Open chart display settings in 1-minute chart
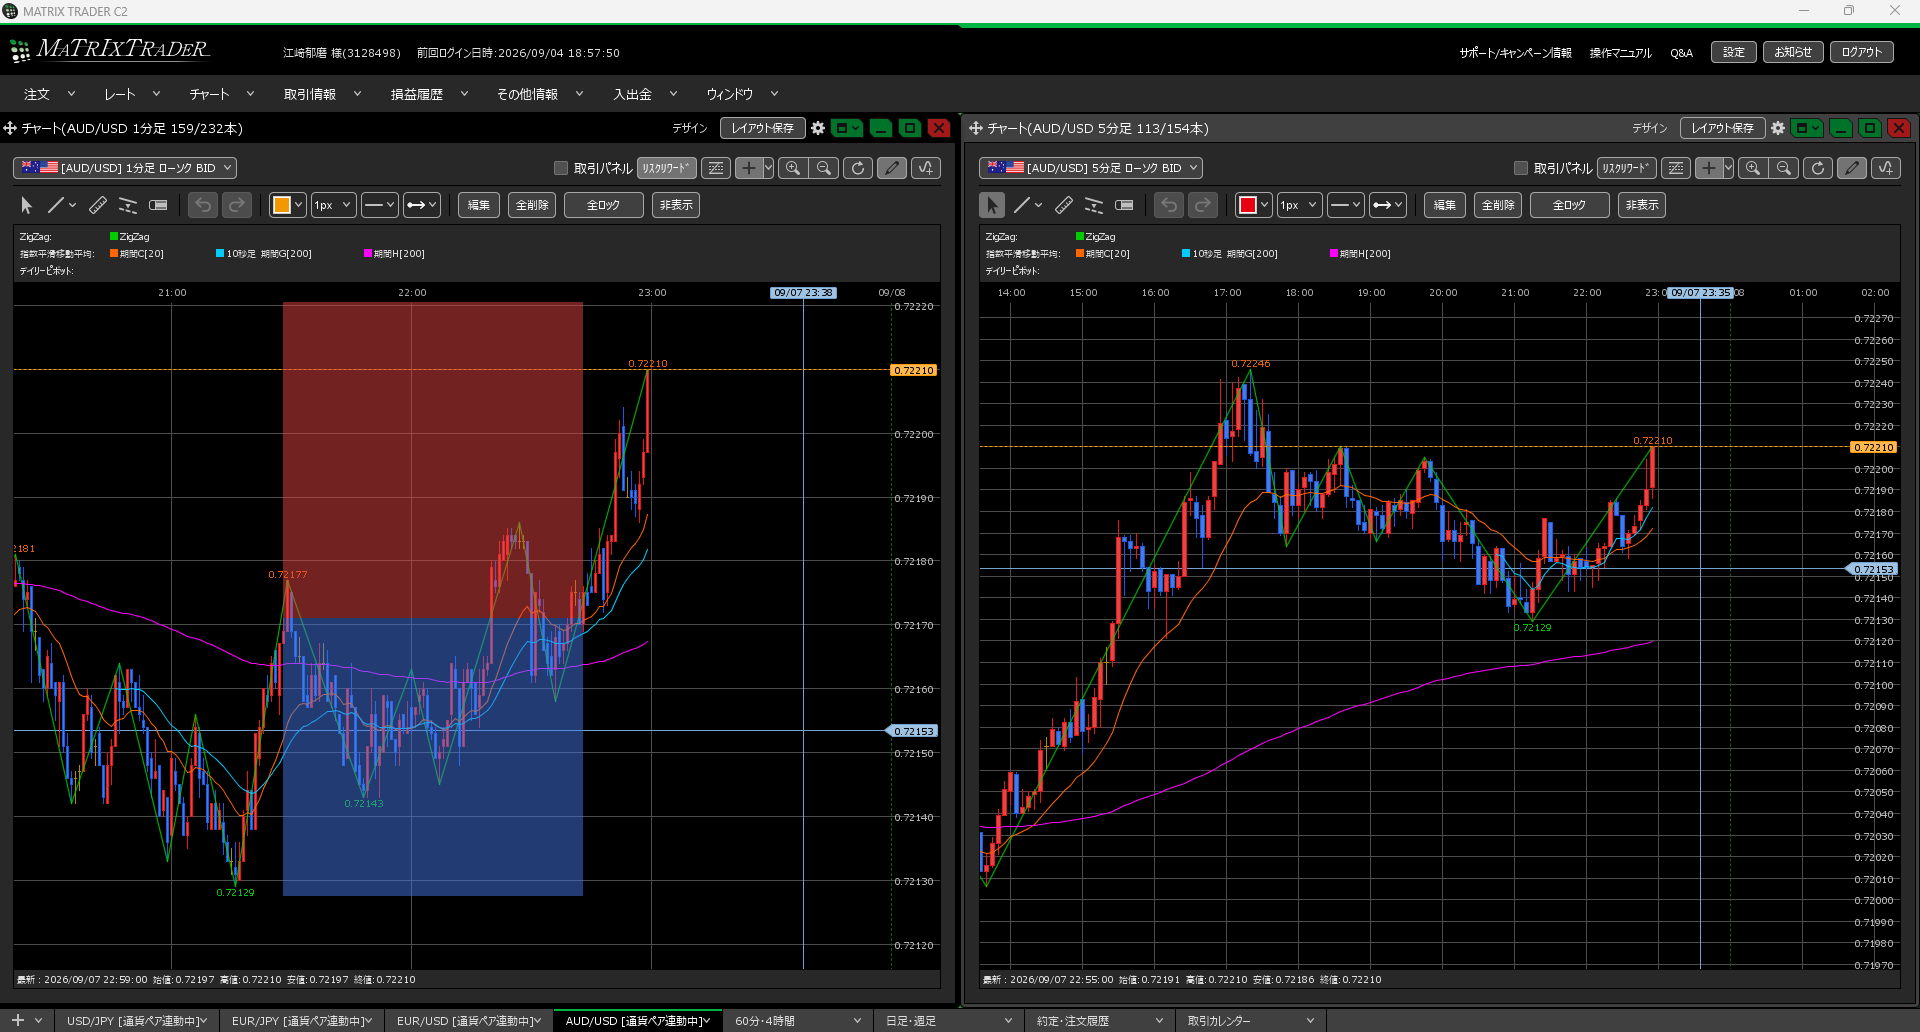This screenshot has height=1032, width=1920. click(x=716, y=168)
